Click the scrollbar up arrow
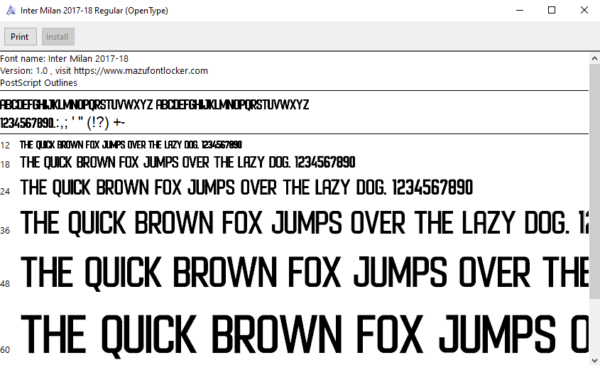This screenshot has height=365, width=600. pyautogui.click(x=595, y=59)
